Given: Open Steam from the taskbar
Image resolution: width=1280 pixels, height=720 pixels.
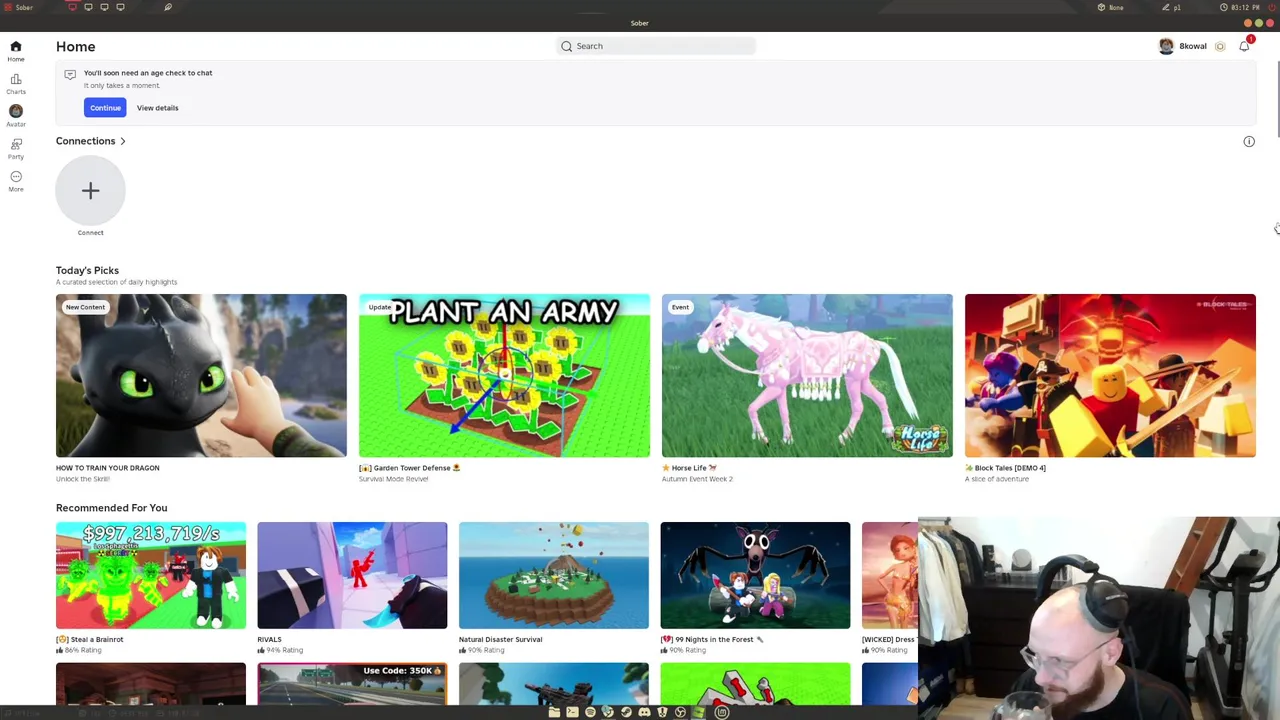Looking at the screenshot, I should pyautogui.click(x=625, y=712).
